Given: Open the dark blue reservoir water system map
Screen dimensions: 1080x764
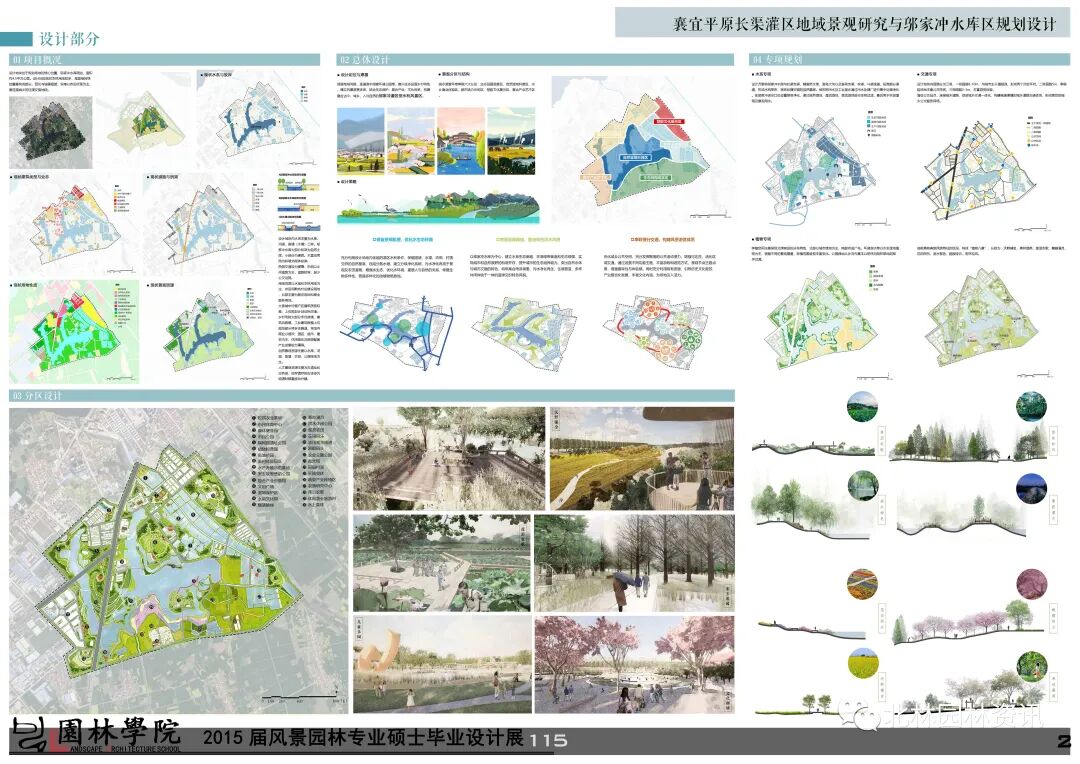Looking at the screenshot, I should click(x=256, y=121).
